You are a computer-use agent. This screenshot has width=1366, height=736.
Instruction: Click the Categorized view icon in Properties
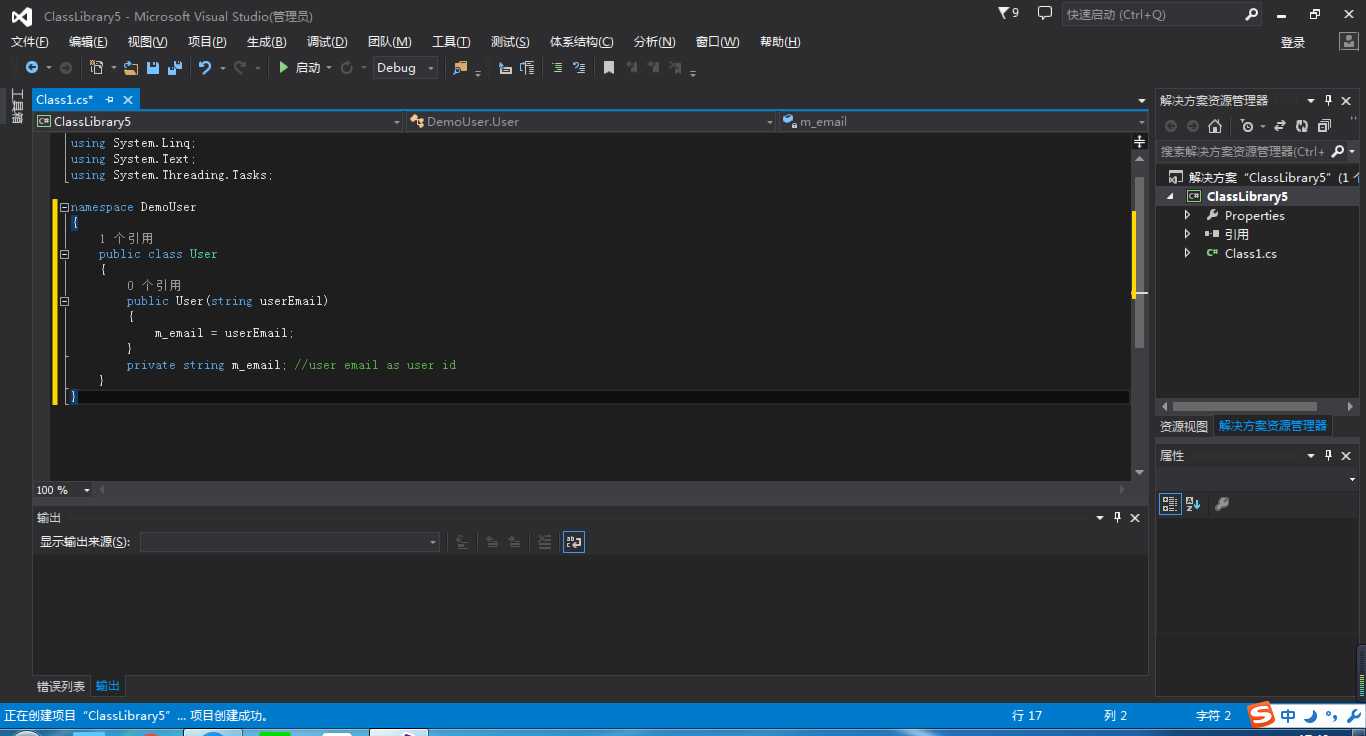[1169, 504]
